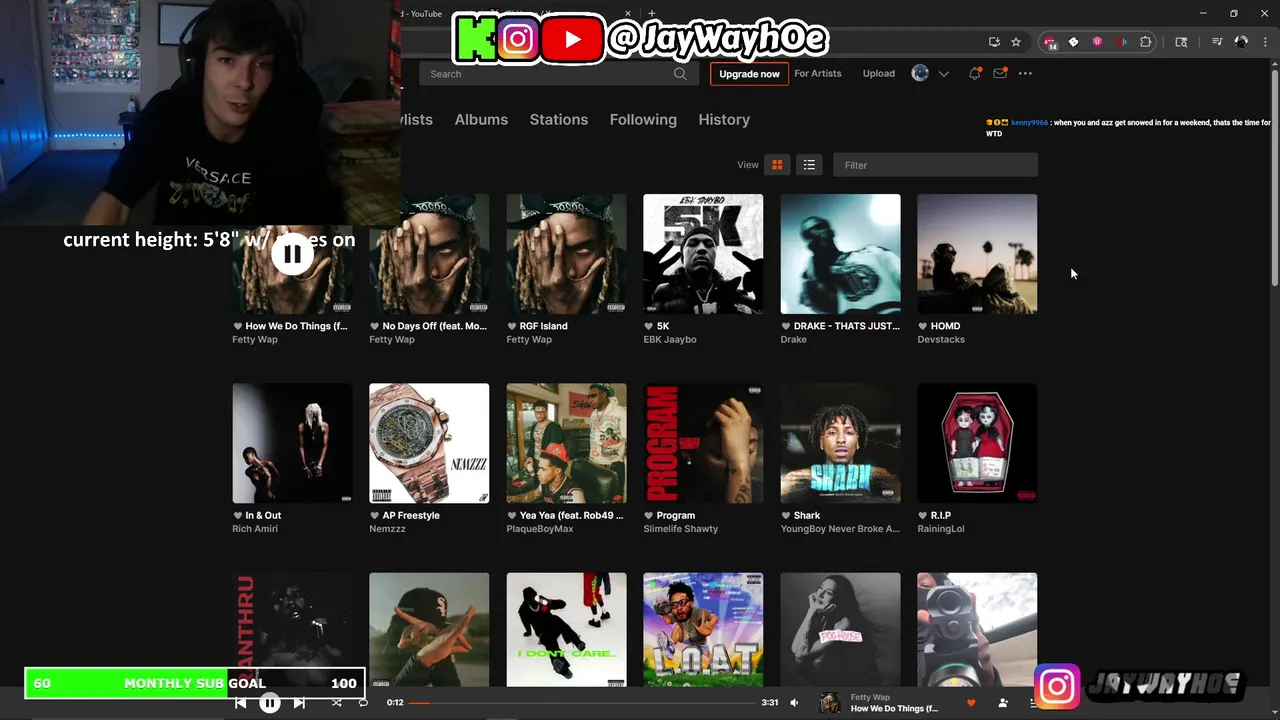Open the R.I.P coffin artwork
1280x720 pixels.
click(977, 443)
